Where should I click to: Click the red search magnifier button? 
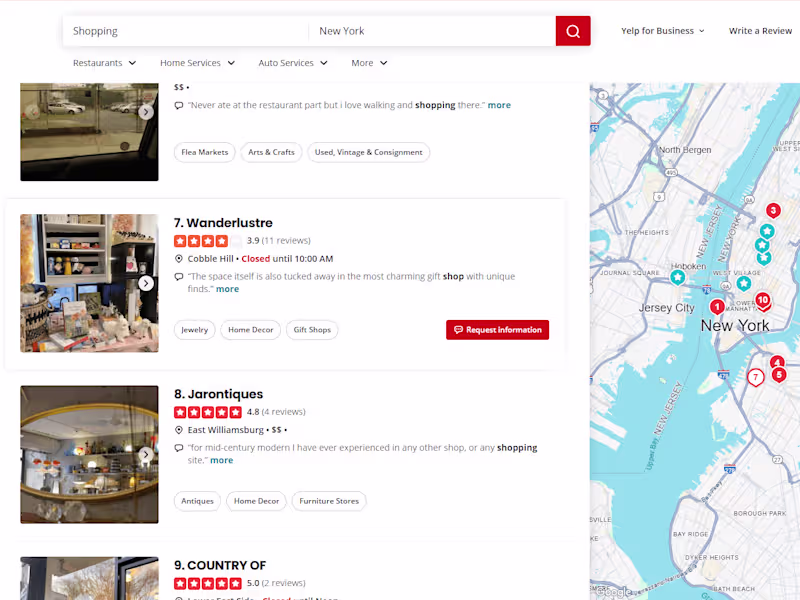click(573, 31)
